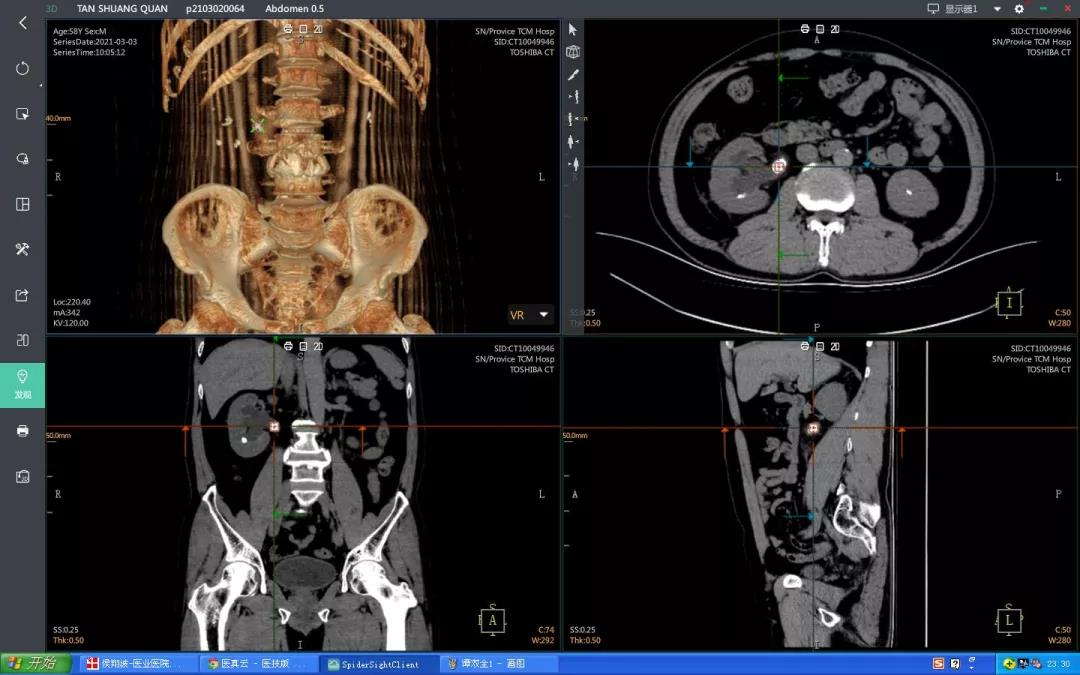The width and height of the screenshot is (1080, 675).
Task: Open the settings gear in title bar
Action: point(1019,9)
